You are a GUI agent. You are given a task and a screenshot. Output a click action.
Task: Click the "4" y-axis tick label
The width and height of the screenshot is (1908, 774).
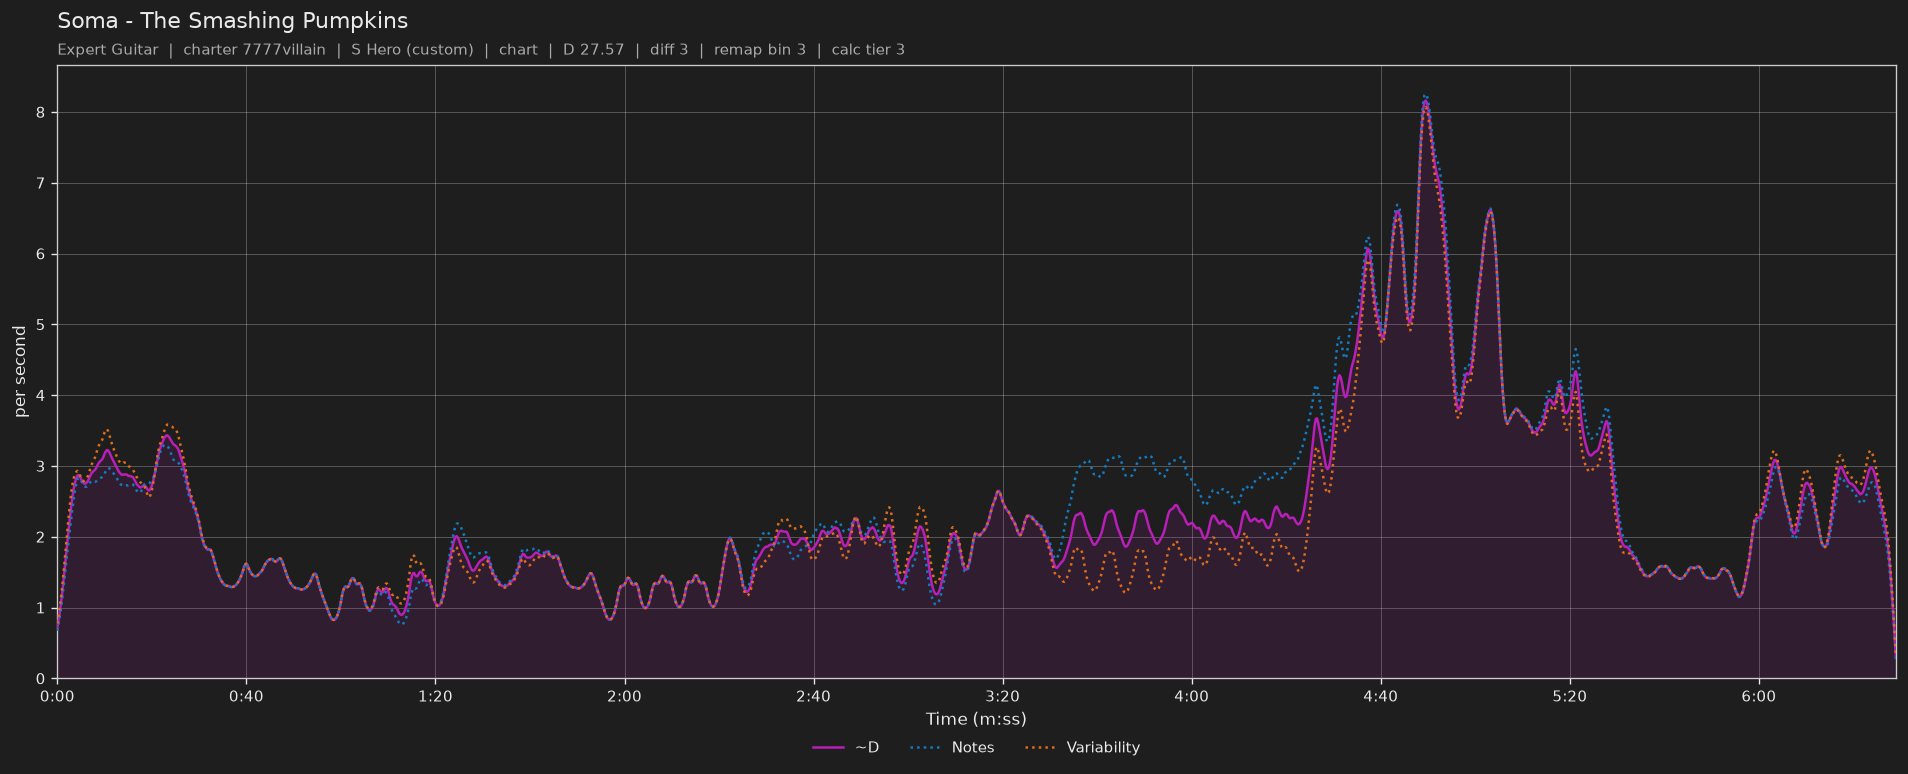(42, 396)
